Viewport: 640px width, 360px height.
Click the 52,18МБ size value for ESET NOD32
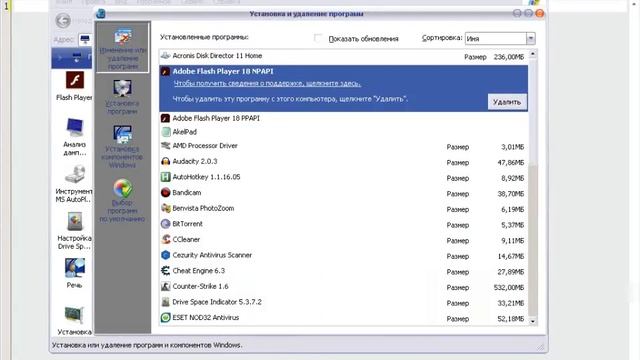[x=510, y=319]
